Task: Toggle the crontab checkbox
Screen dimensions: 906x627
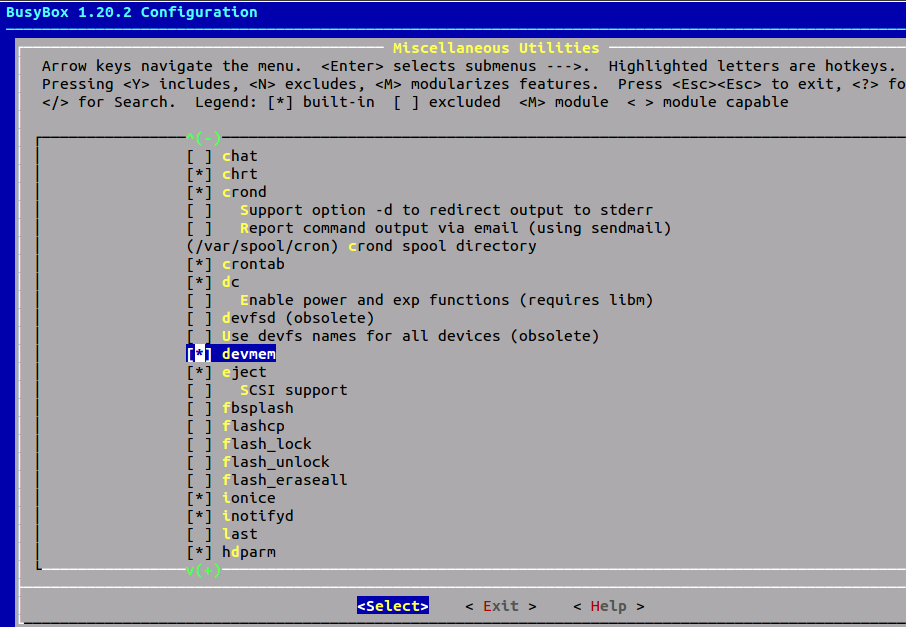Action: click(x=199, y=264)
